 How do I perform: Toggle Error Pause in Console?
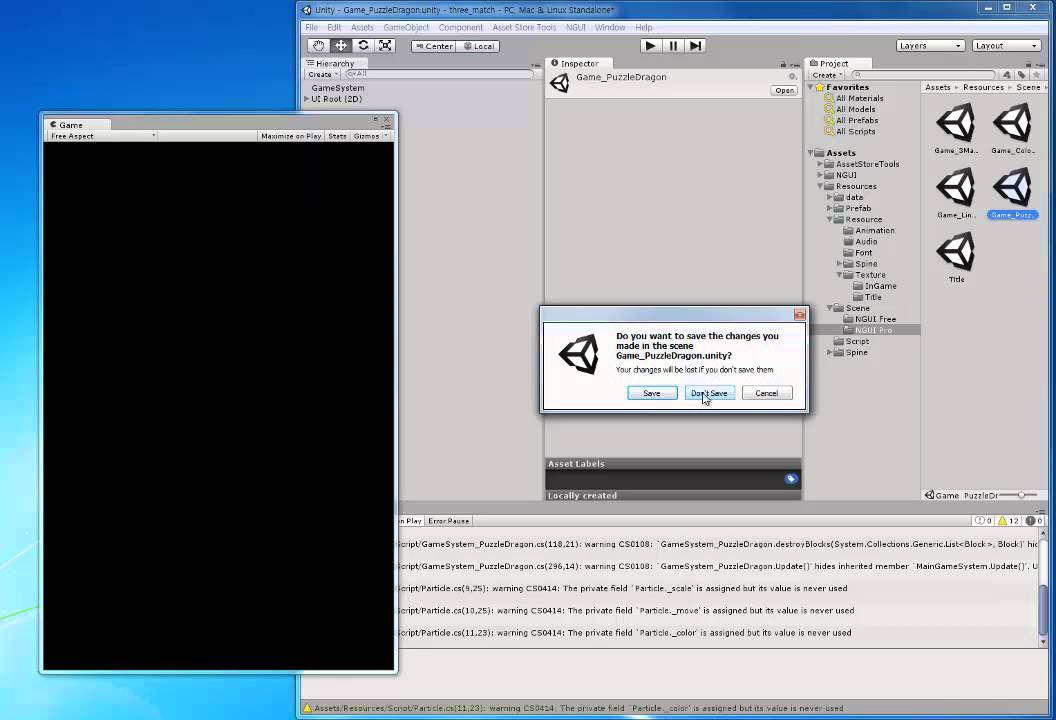(449, 521)
